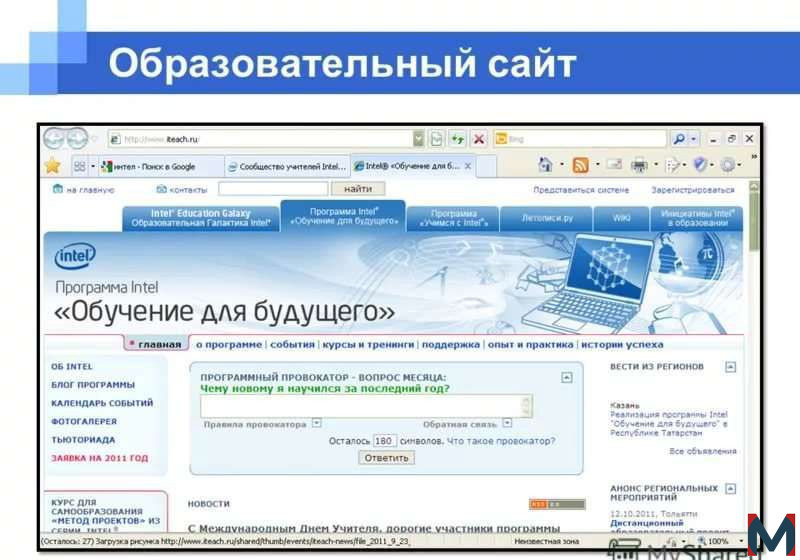Open the Wiki tab
Screen dimensions: 800x560
(621, 218)
